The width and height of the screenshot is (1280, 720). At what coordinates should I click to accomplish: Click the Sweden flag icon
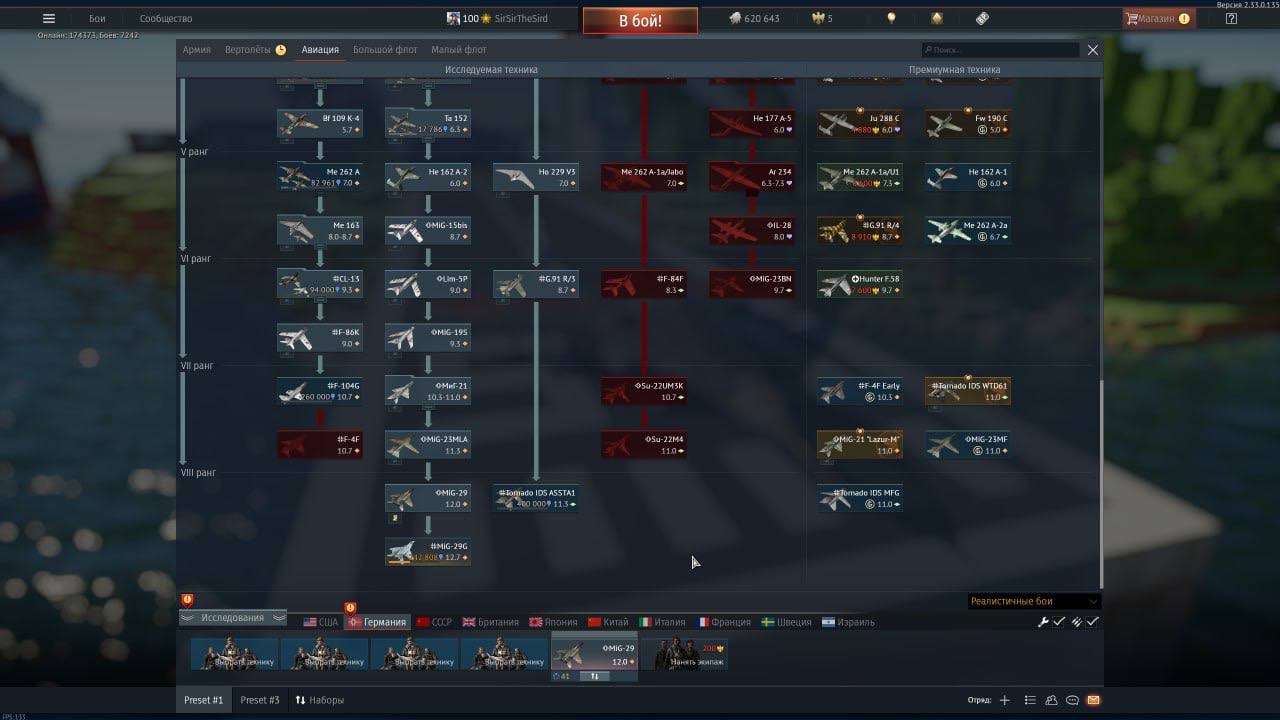(x=768, y=622)
